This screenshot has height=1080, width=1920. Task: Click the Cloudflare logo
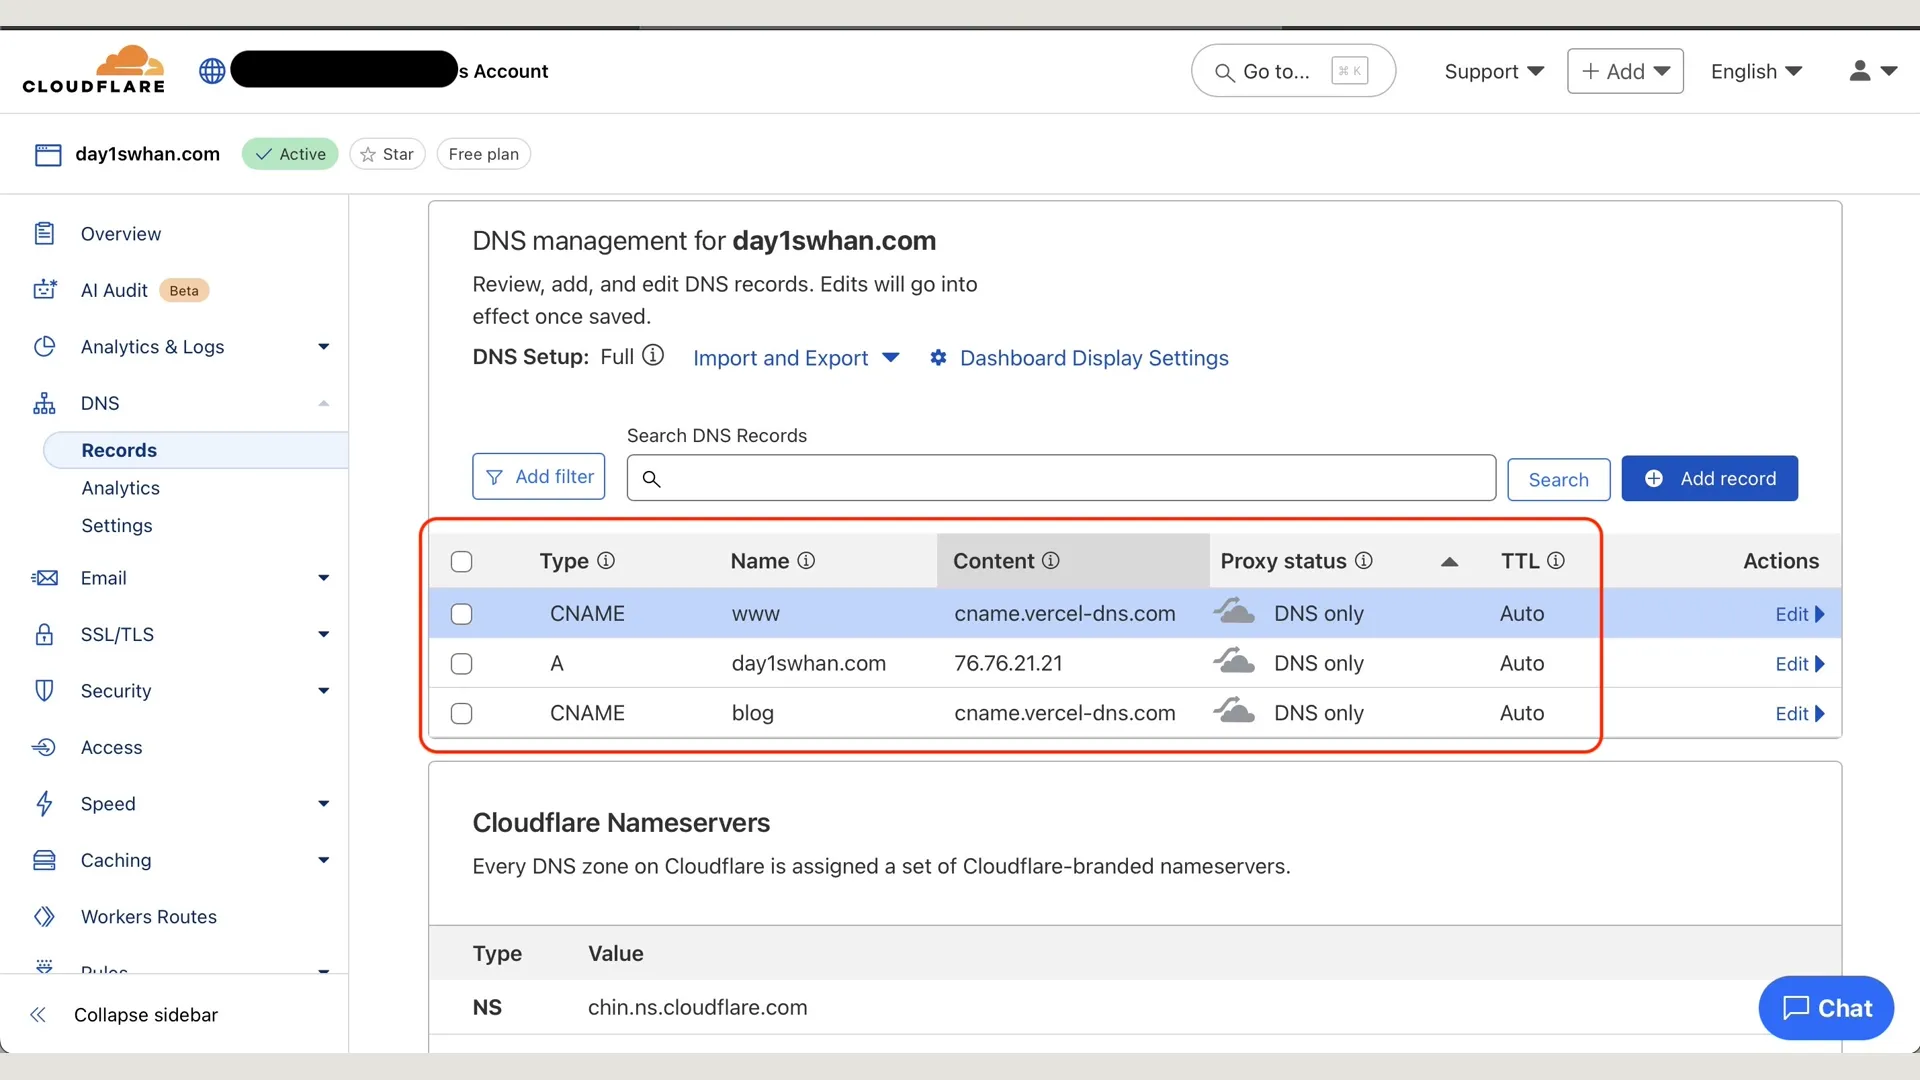pos(94,70)
